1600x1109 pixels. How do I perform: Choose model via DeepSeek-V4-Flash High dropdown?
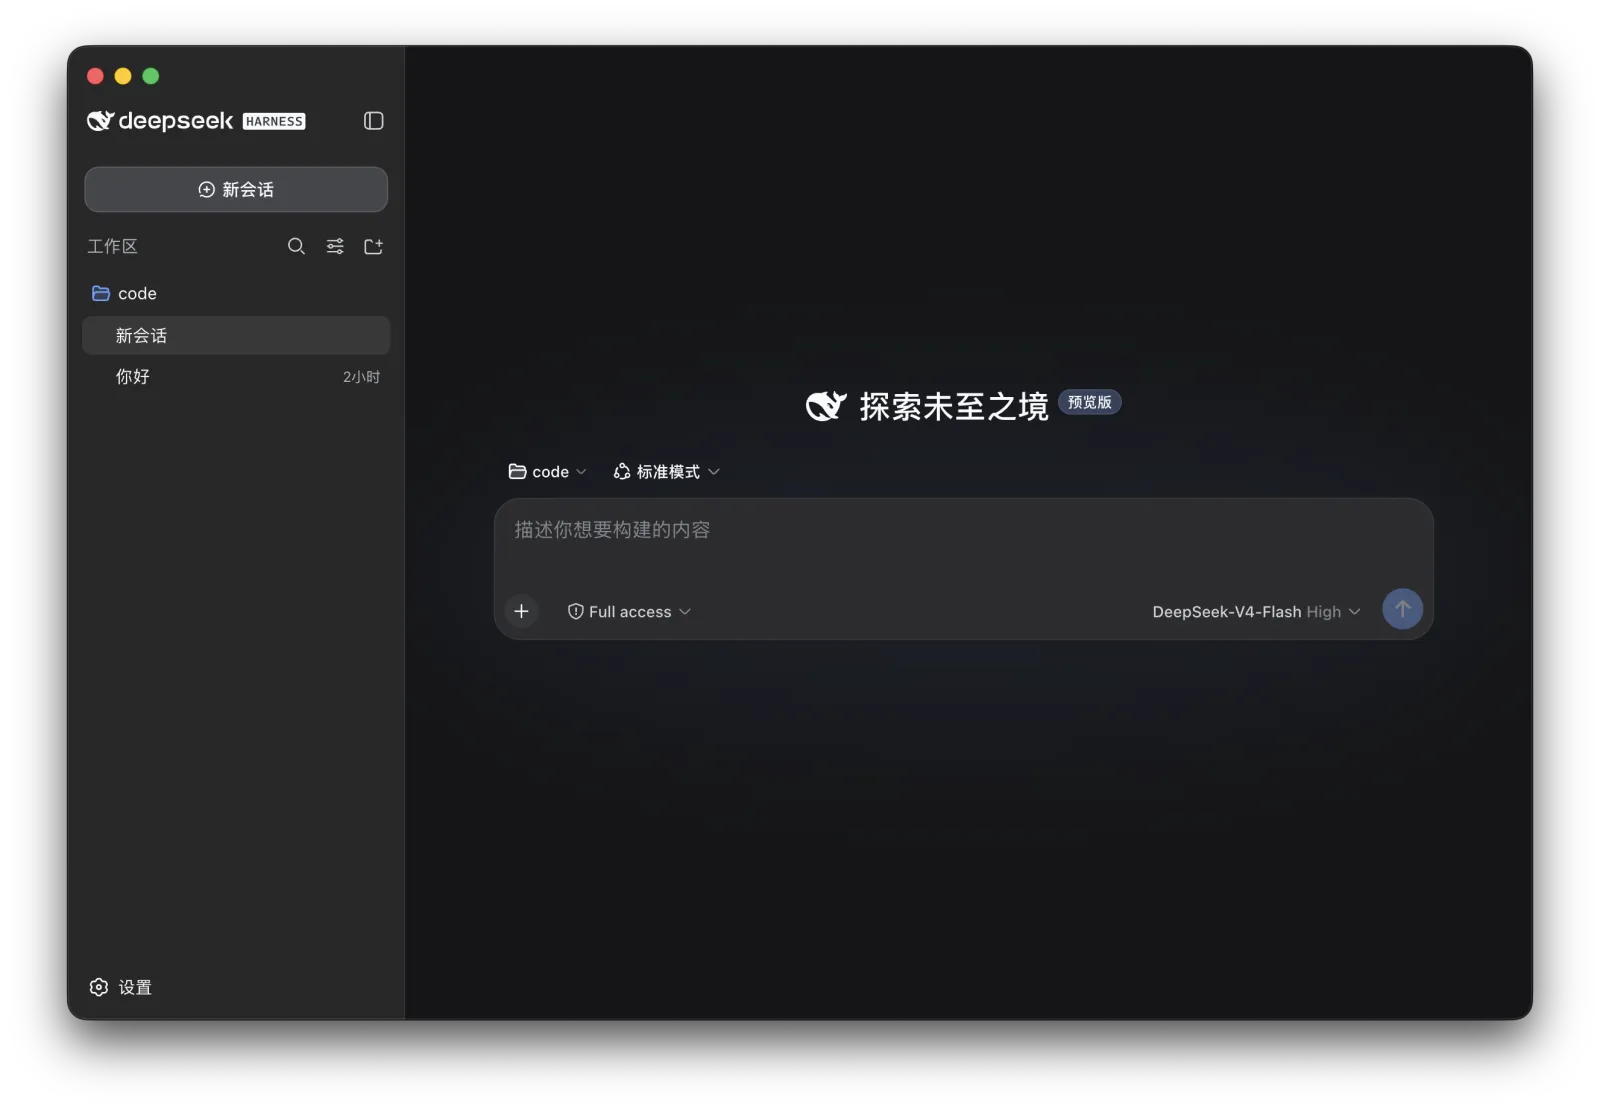click(x=1256, y=612)
